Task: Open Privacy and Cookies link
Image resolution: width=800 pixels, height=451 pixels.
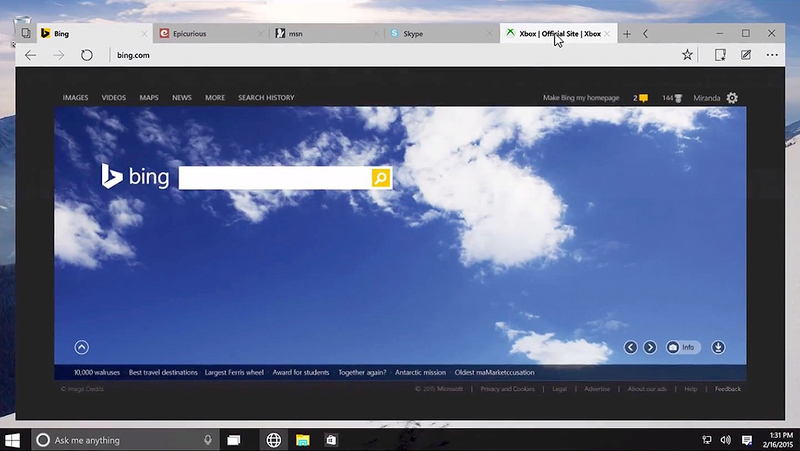Action: [508, 389]
